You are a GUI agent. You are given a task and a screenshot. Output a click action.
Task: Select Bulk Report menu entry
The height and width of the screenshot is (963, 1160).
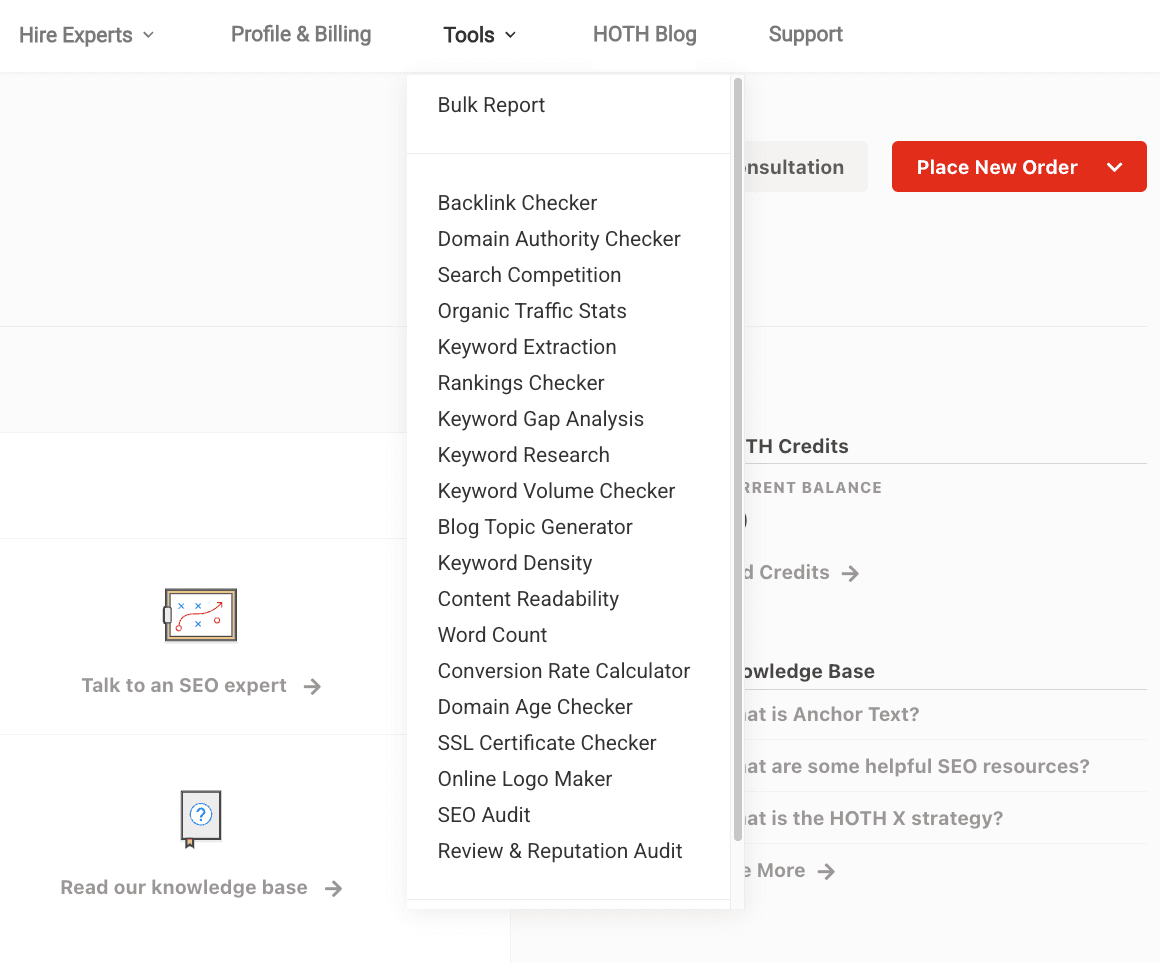pos(491,105)
